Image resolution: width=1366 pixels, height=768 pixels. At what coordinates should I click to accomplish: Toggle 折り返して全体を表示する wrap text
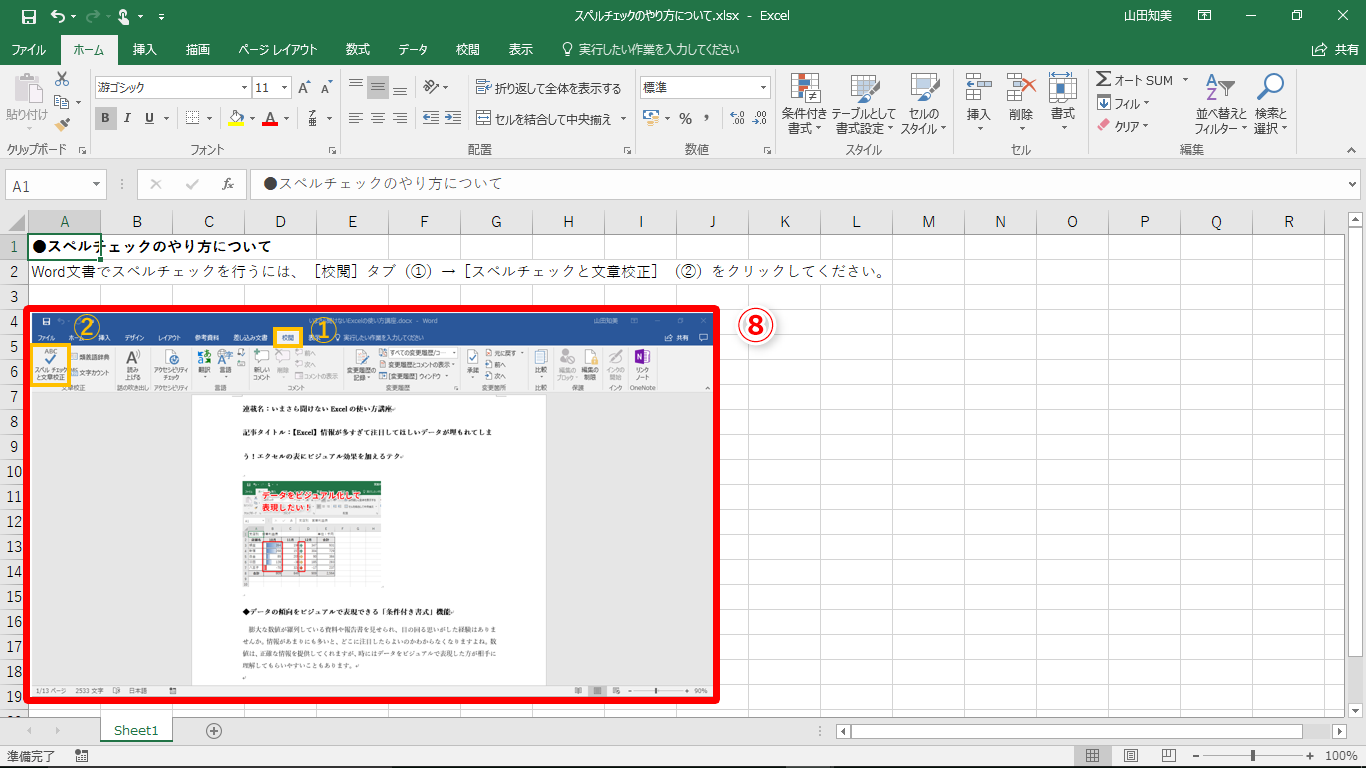click(549, 88)
